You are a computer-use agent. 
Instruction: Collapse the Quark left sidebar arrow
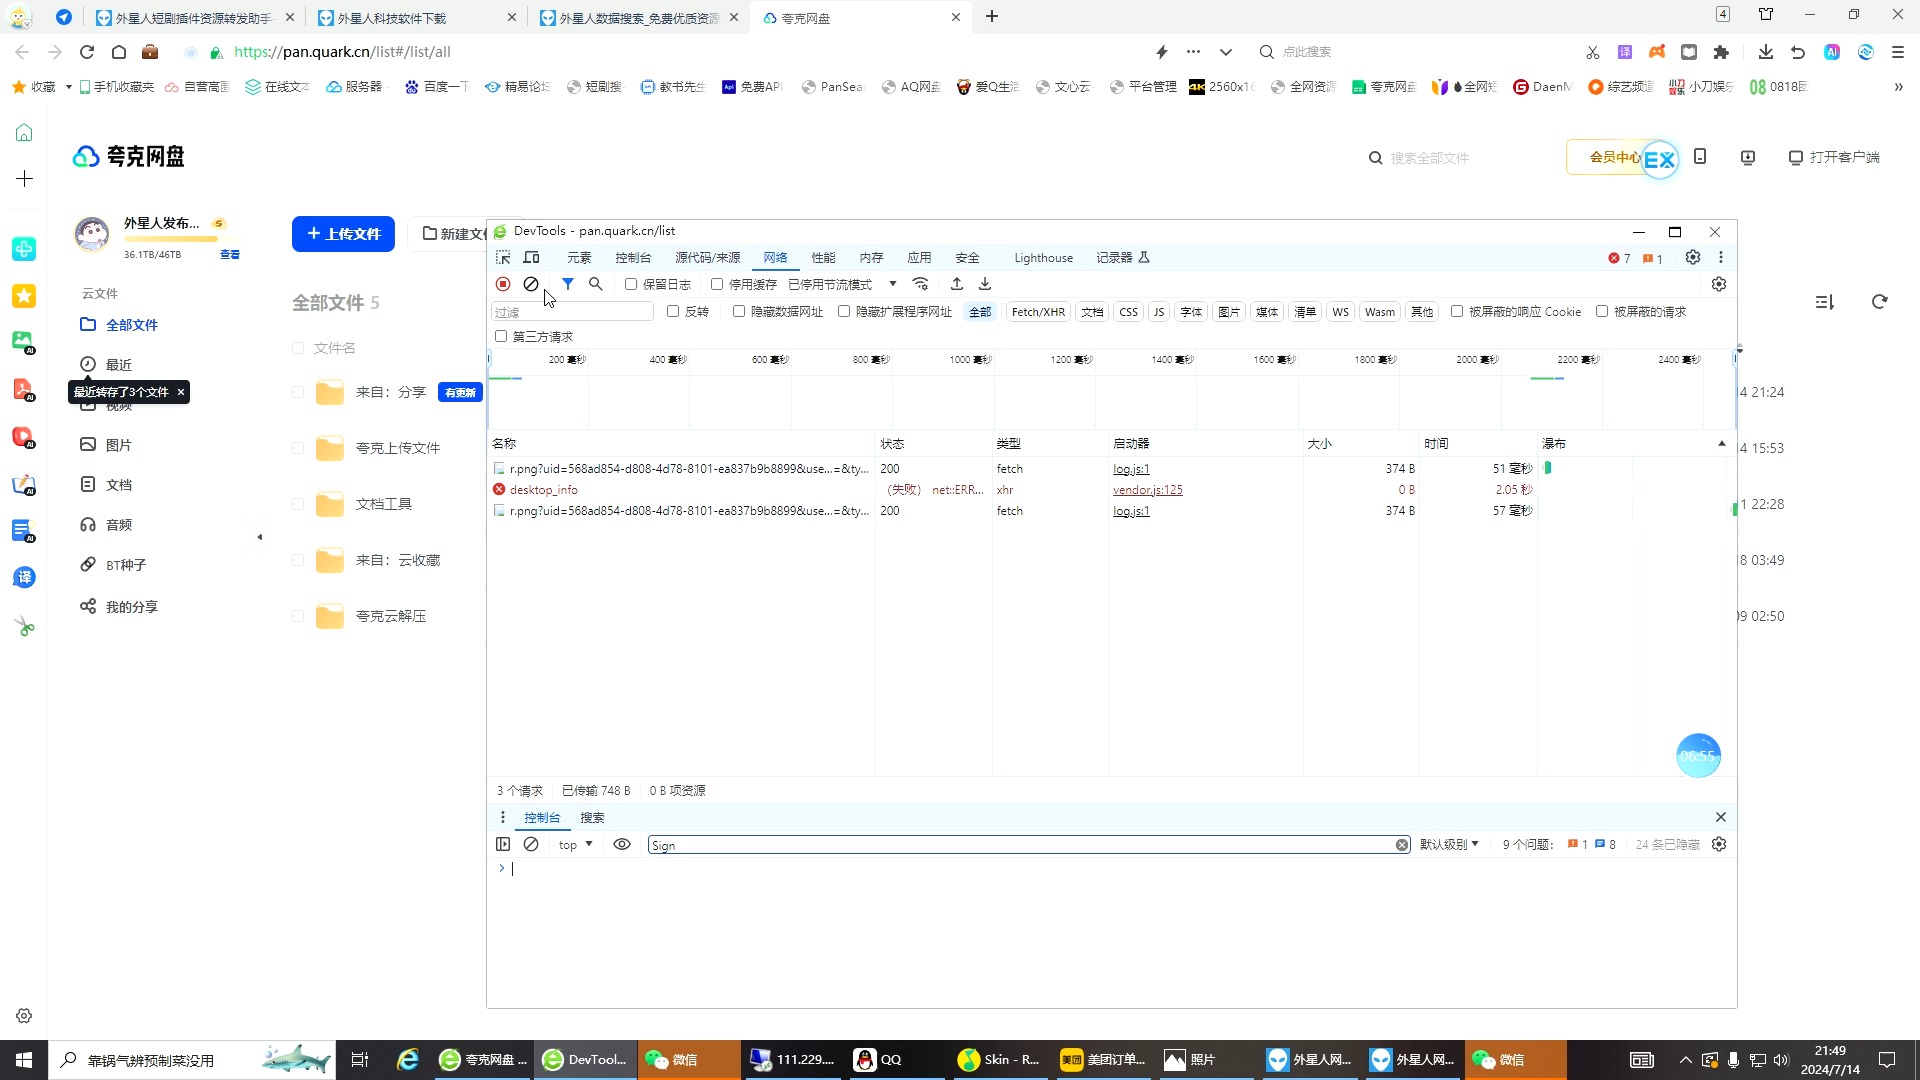tap(260, 537)
